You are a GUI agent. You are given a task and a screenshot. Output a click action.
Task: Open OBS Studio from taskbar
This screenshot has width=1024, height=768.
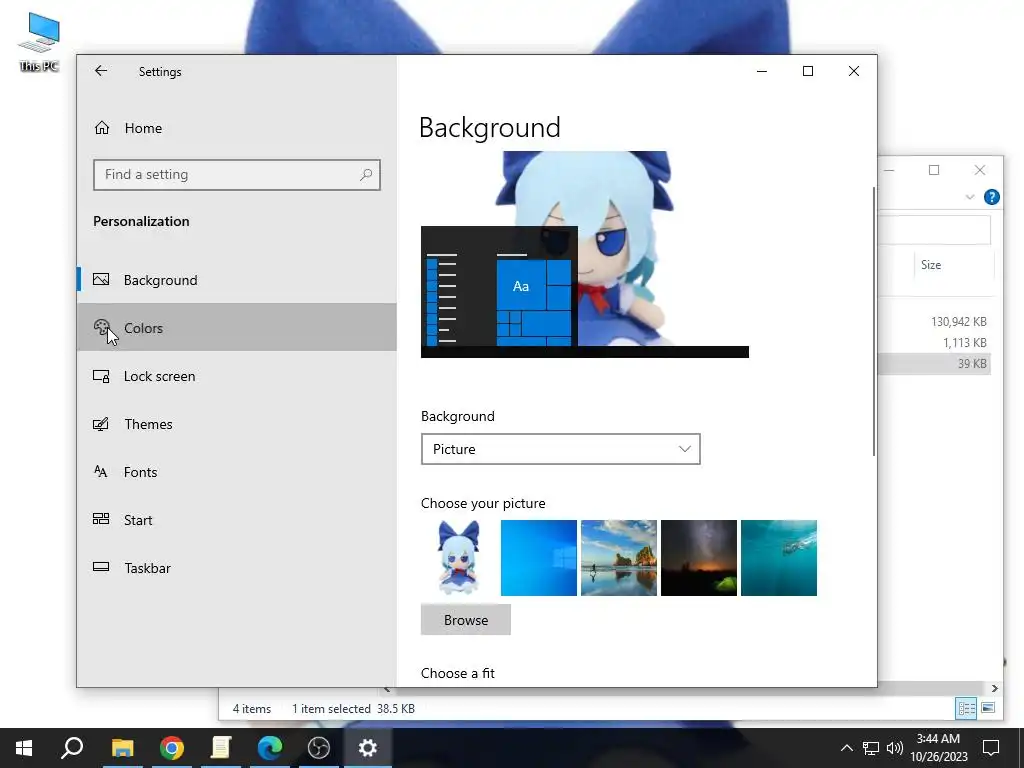(319, 748)
